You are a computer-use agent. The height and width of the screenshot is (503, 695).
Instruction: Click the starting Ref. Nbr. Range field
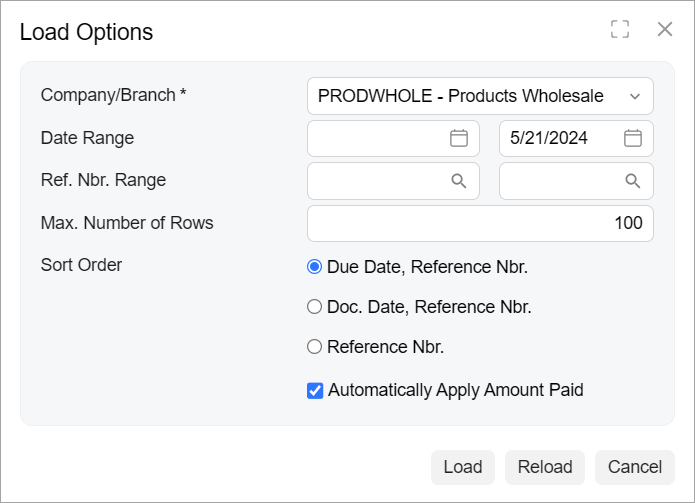[x=377, y=181]
